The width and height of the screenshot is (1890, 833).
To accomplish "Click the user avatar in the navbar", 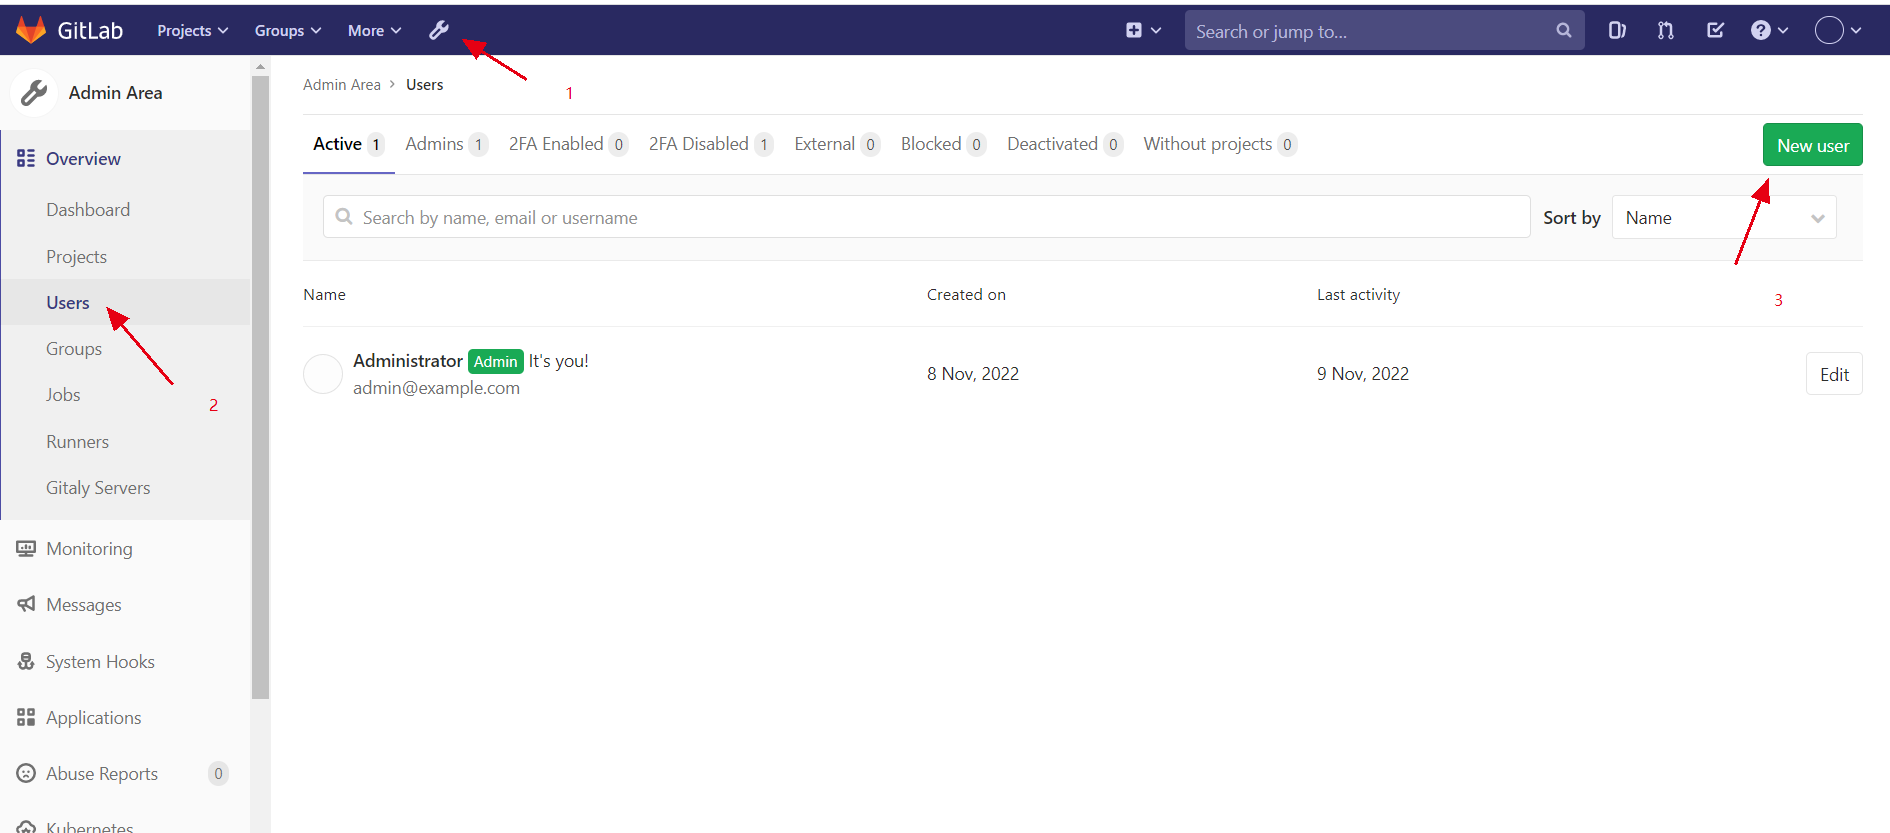I will coord(1829,31).
